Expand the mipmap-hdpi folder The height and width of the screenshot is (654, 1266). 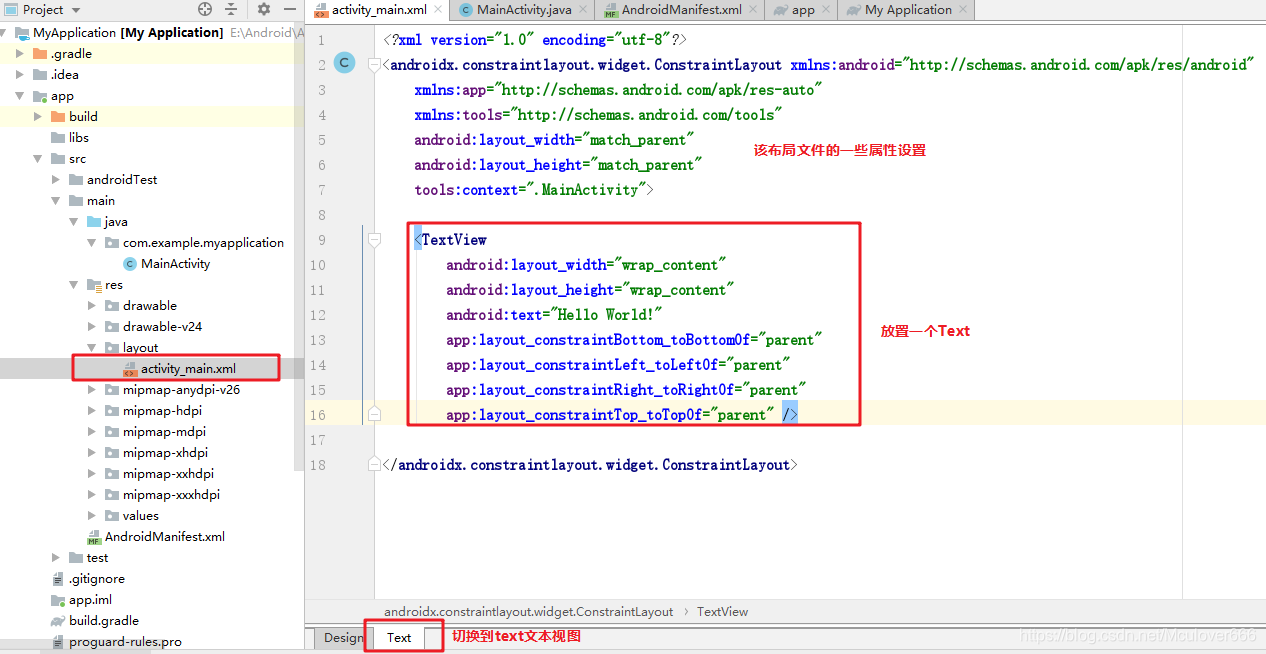click(x=93, y=411)
